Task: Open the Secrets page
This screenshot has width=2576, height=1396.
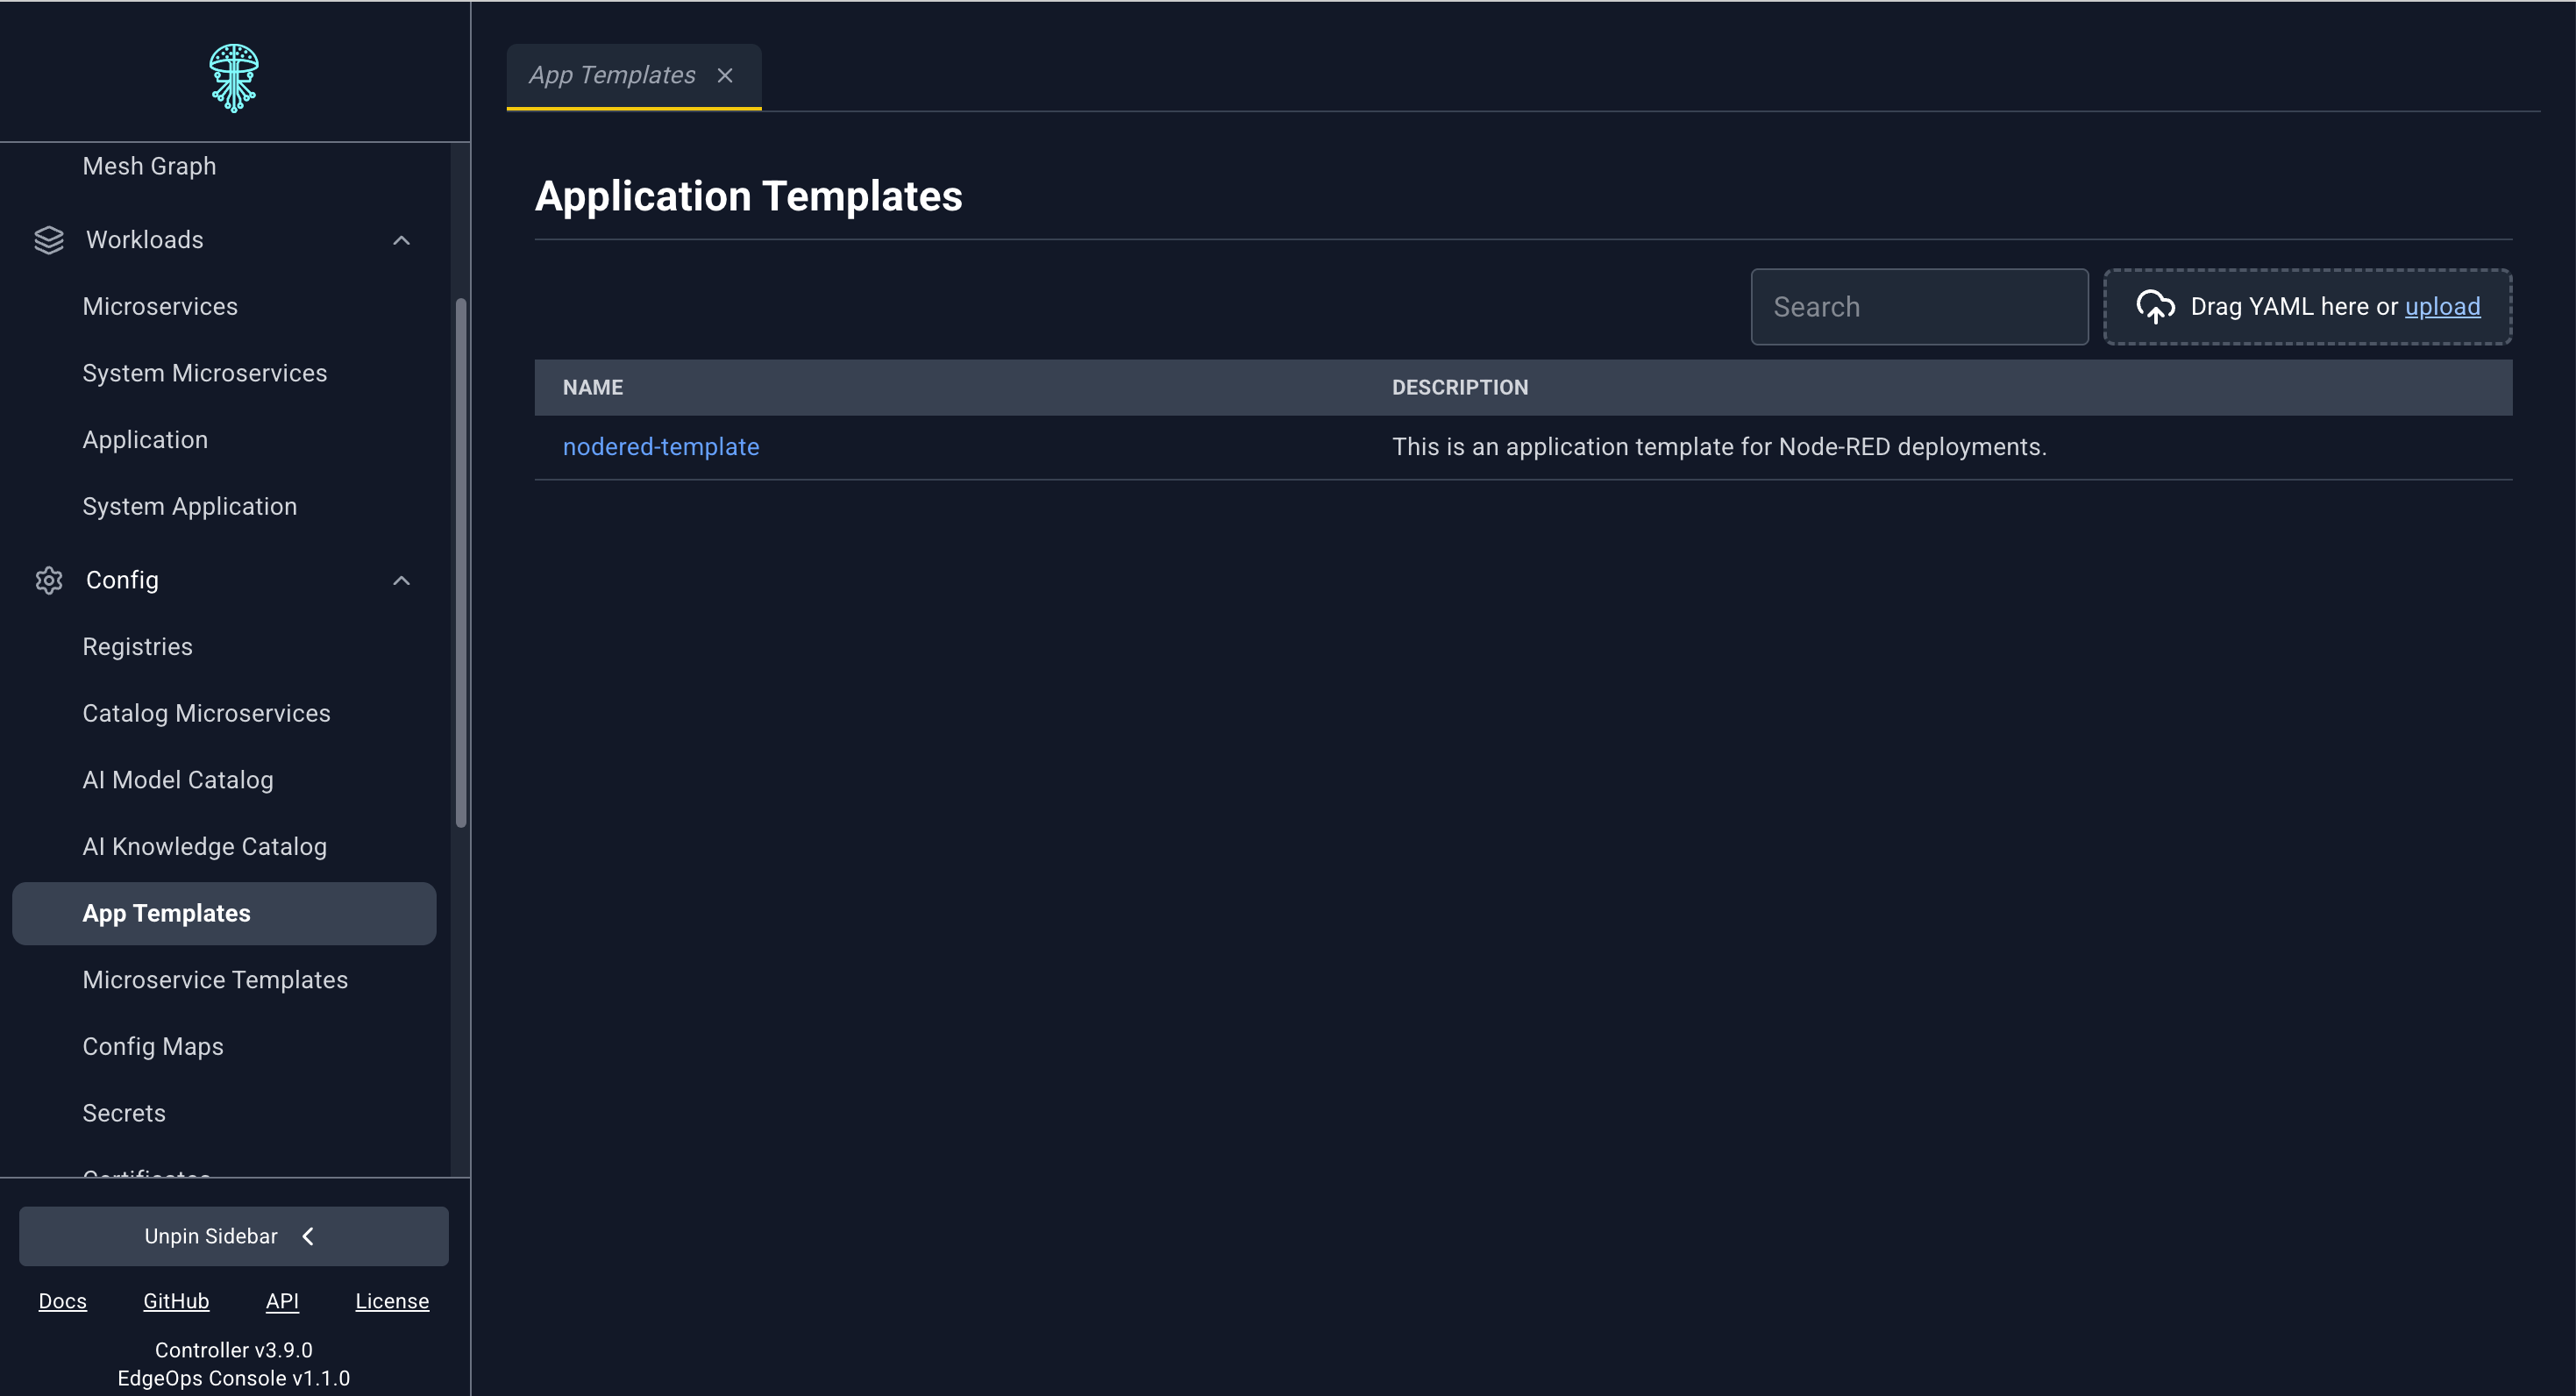Action: pos(124,1113)
